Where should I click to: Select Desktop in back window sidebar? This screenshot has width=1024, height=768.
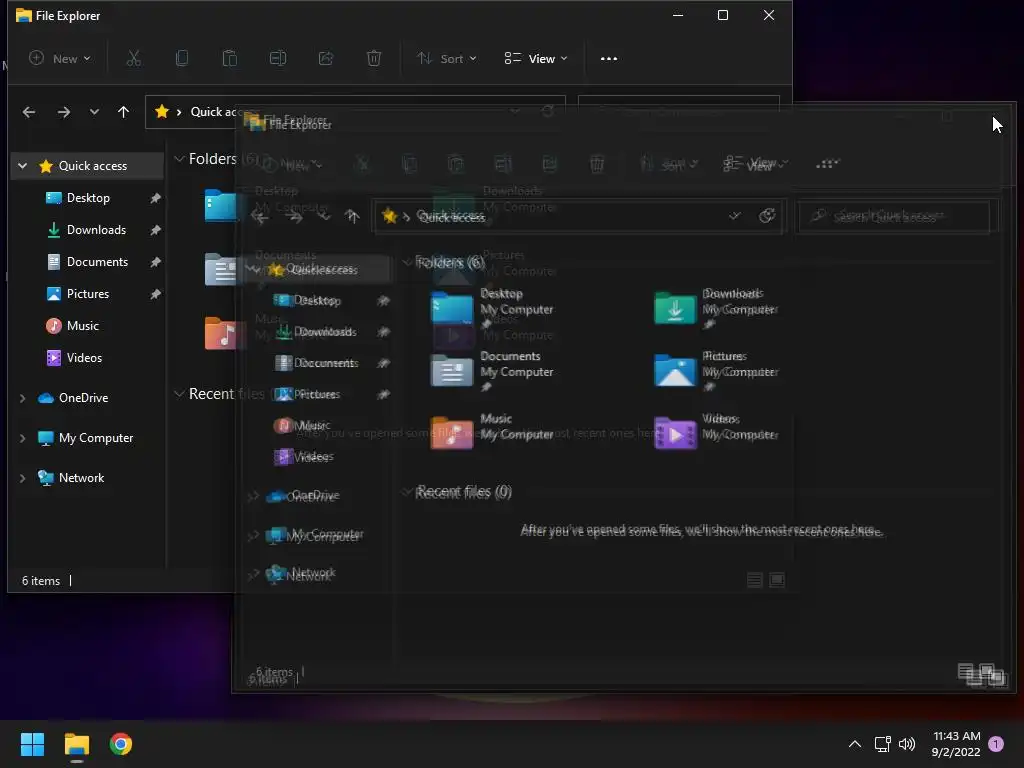(x=88, y=198)
